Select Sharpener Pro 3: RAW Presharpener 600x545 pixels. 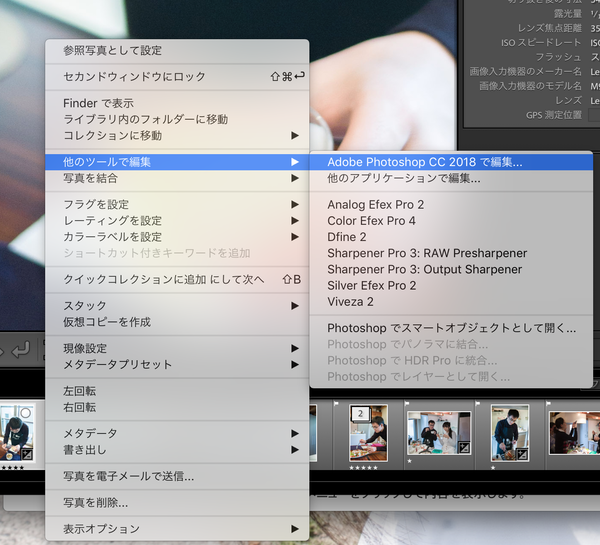[x=451, y=253]
